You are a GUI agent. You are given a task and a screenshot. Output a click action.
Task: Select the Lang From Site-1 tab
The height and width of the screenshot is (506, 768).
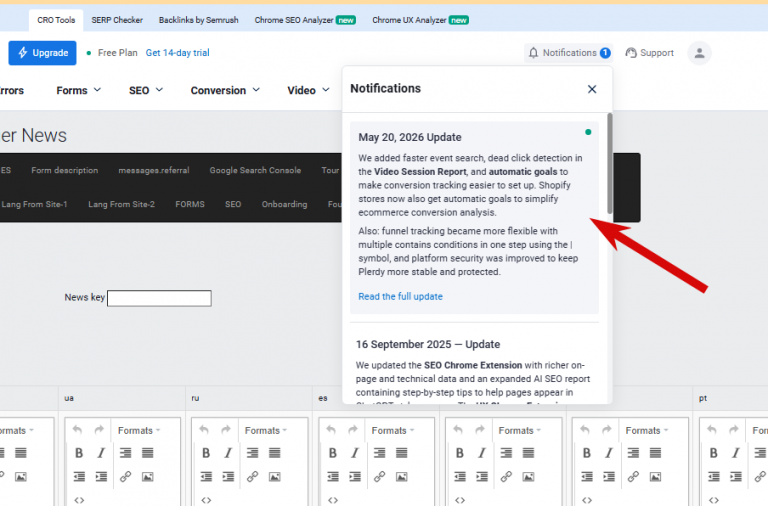34,204
